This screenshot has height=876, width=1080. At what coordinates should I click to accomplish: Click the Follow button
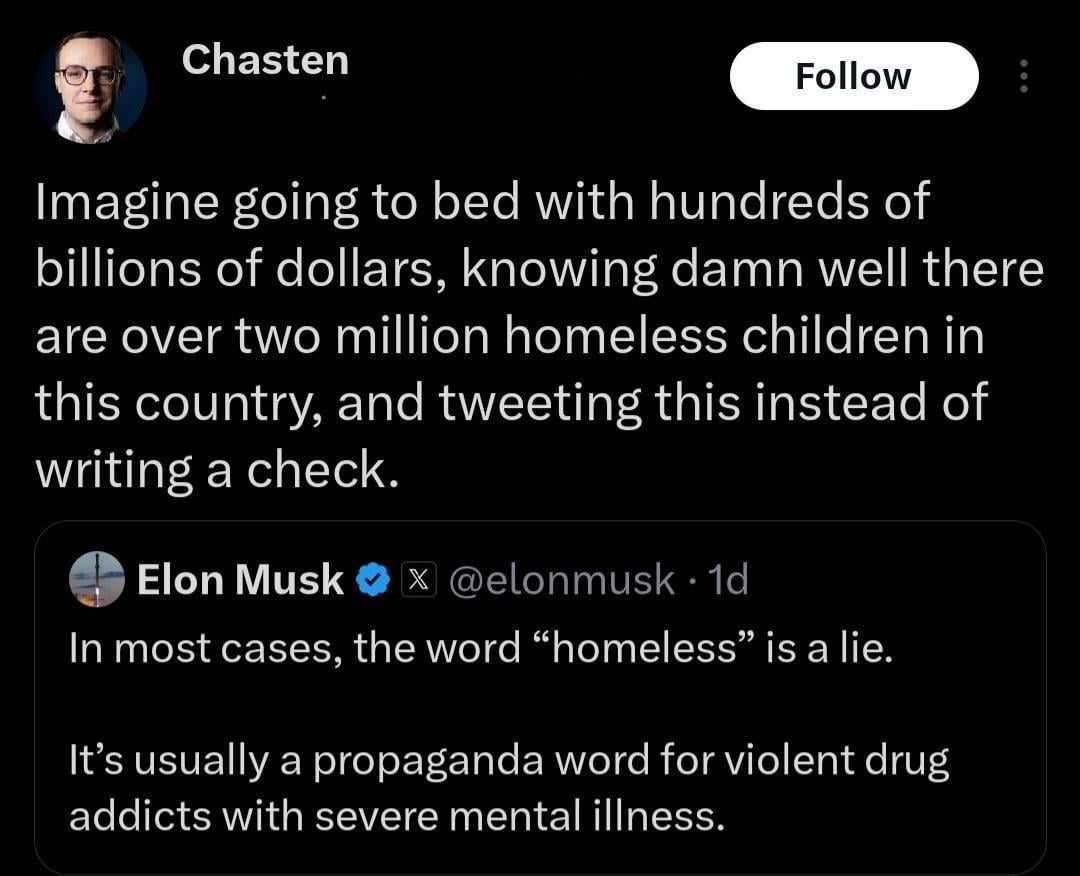pos(853,76)
